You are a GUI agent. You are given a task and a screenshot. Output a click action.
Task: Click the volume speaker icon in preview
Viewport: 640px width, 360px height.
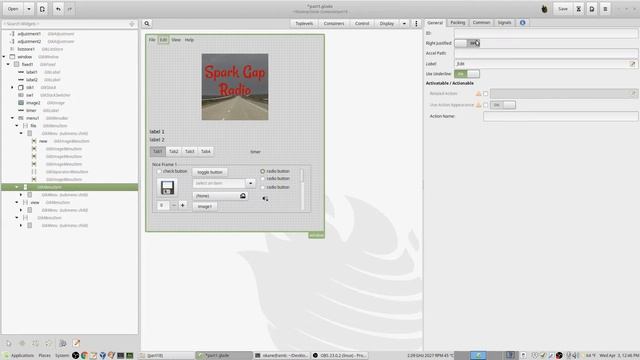point(265,199)
